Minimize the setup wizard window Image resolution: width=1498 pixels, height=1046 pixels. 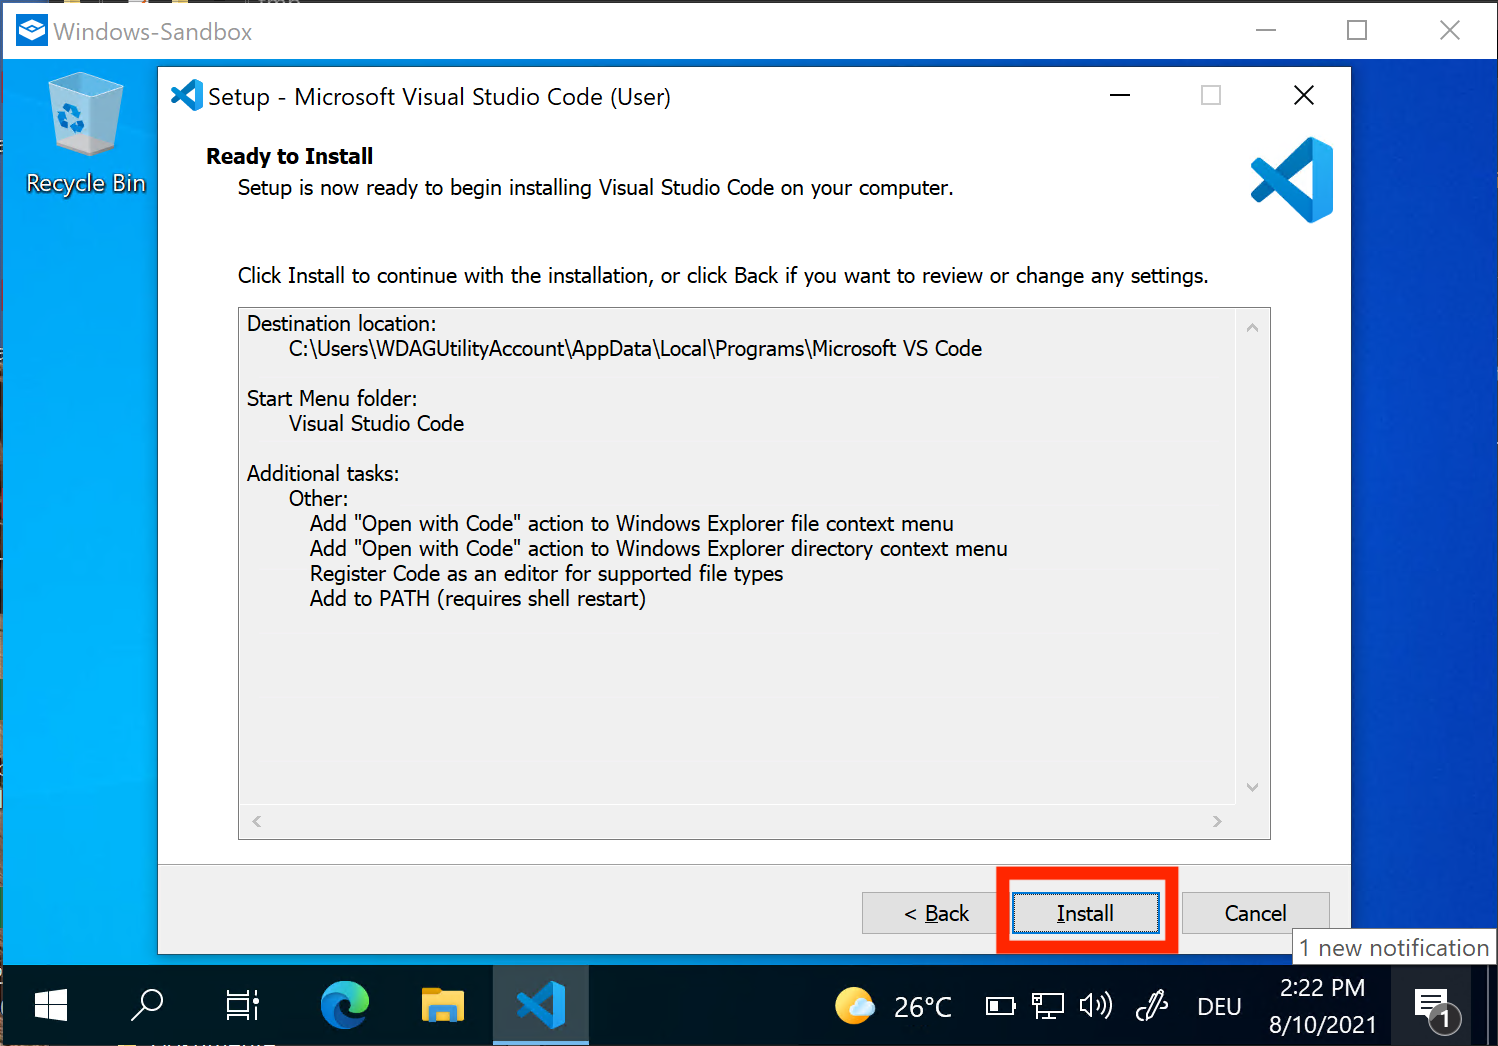click(1120, 95)
